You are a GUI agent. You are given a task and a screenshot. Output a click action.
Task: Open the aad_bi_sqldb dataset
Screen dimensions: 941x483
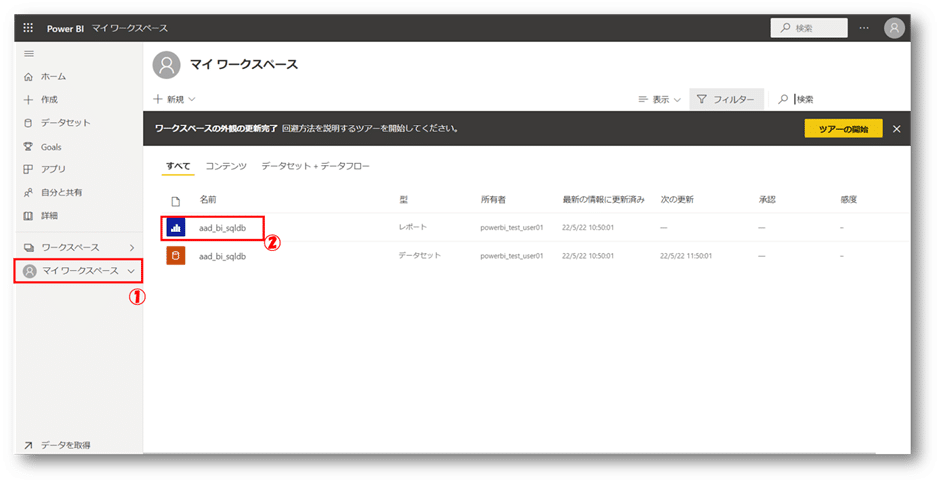[x=223, y=257]
